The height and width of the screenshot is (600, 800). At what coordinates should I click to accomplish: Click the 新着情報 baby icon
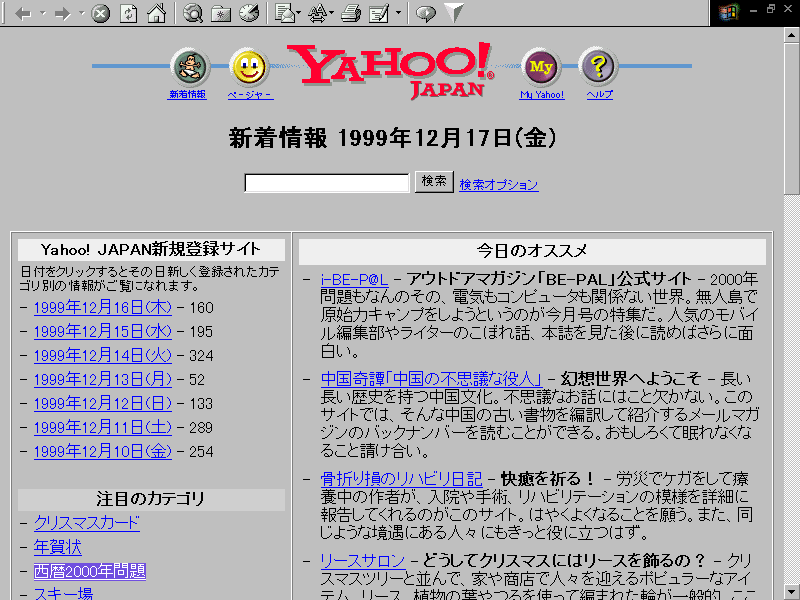pyautogui.click(x=190, y=67)
